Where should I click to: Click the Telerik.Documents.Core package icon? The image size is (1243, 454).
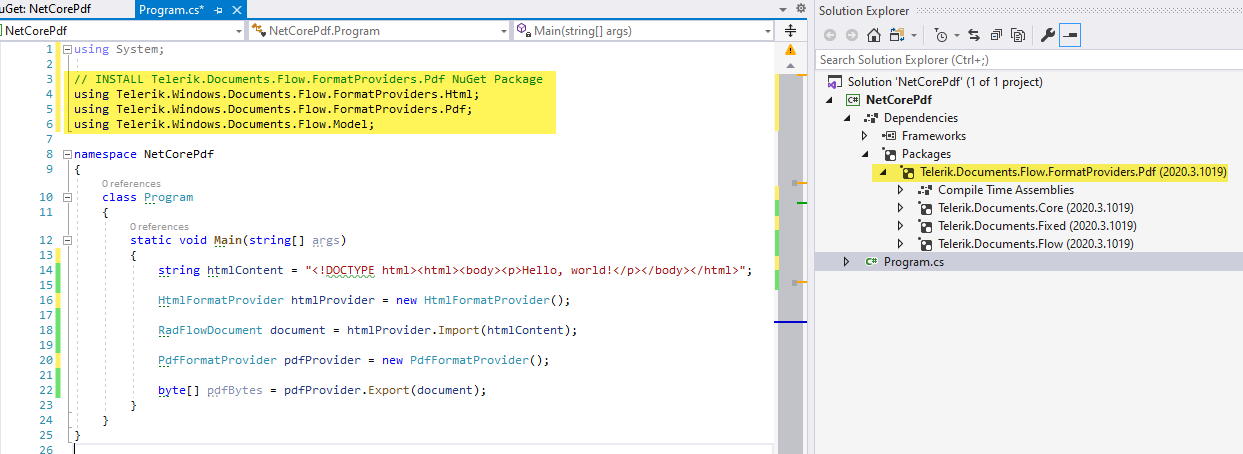tap(925, 208)
